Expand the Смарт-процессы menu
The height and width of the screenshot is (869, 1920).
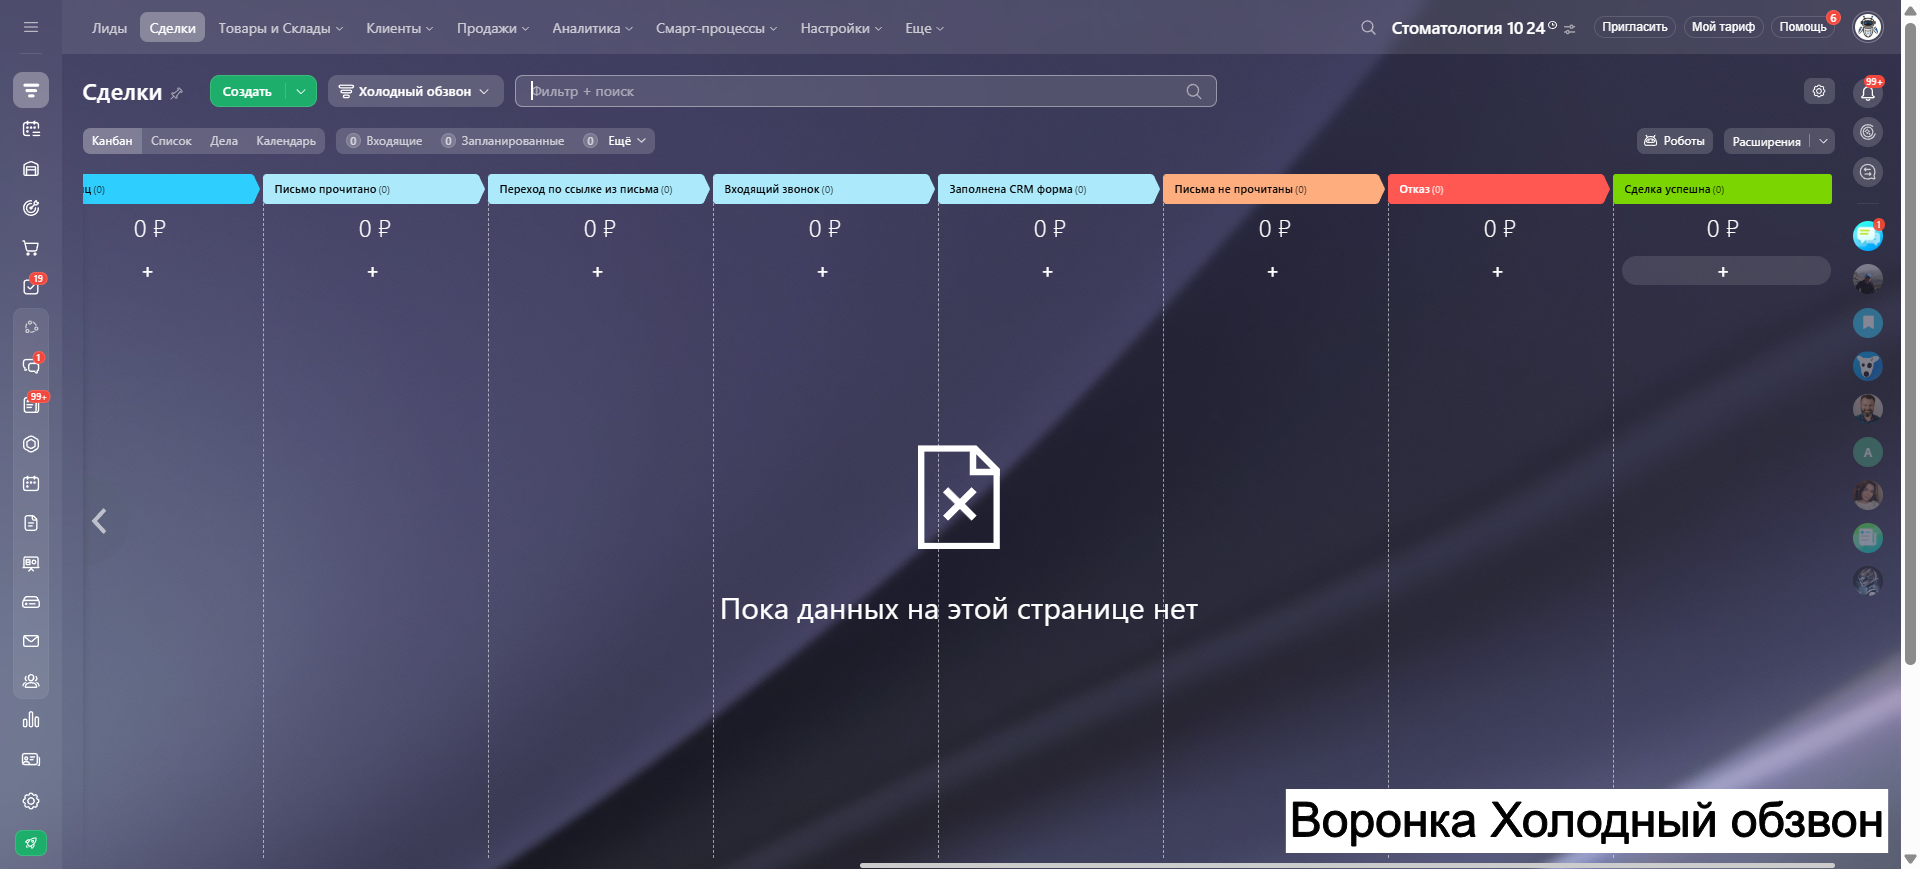pyautogui.click(x=717, y=28)
